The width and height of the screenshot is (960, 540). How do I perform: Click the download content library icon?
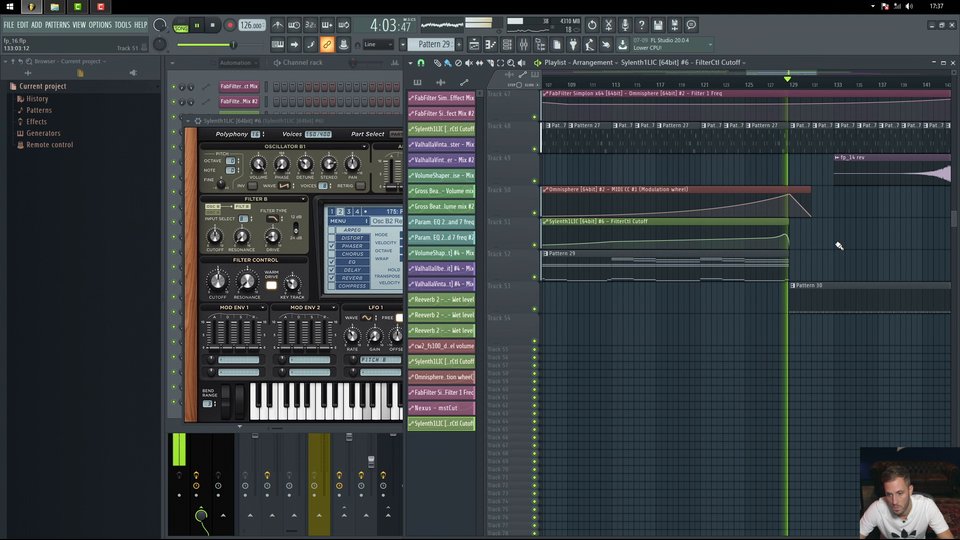pyautogui.click(x=623, y=44)
